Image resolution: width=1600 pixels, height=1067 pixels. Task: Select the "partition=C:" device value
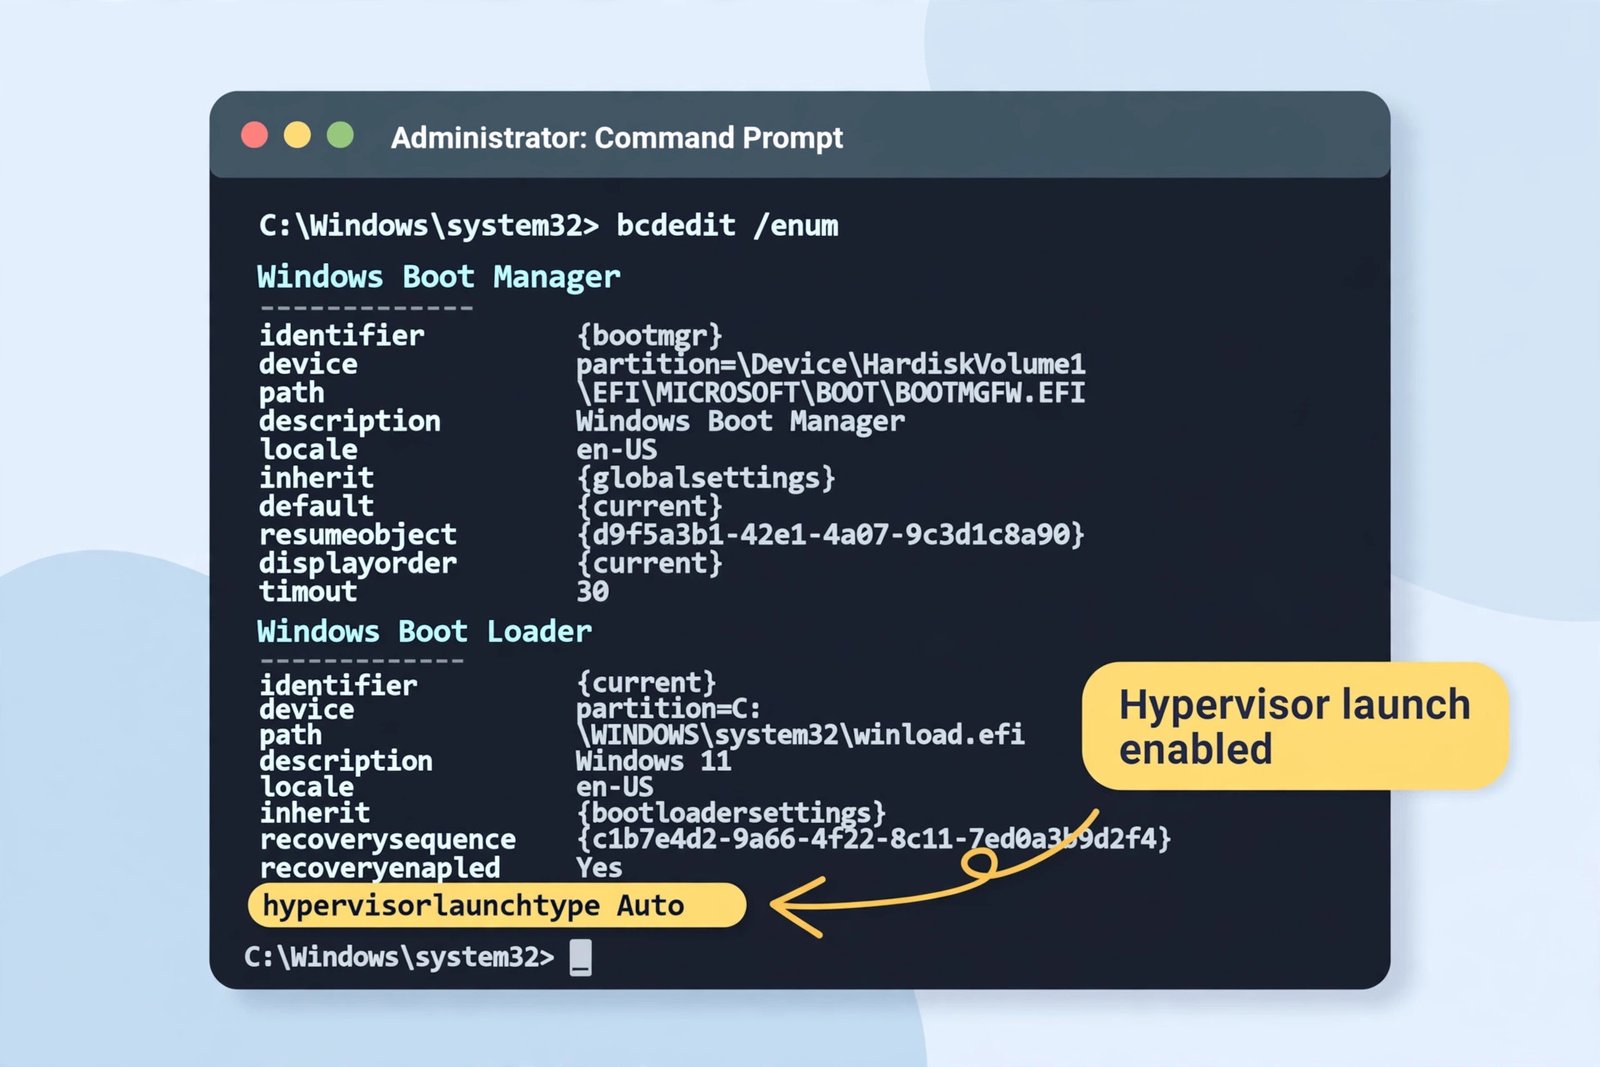(x=668, y=709)
